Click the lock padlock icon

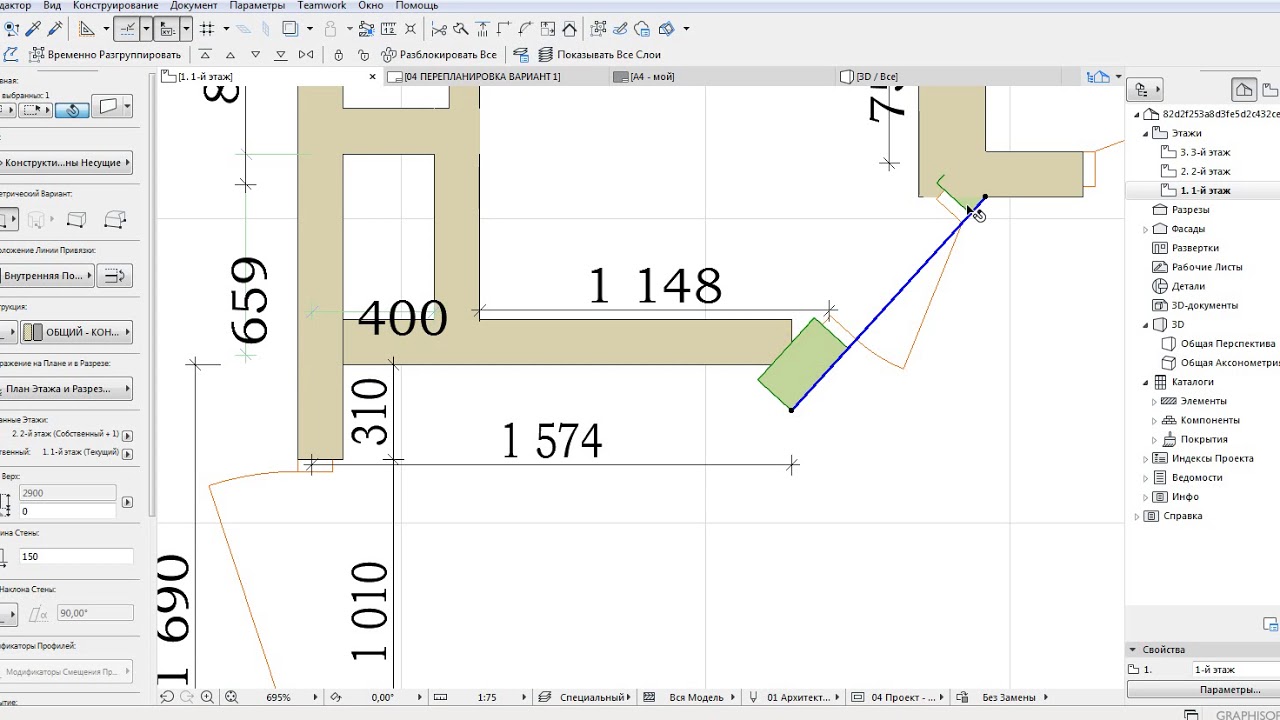coord(339,55)
